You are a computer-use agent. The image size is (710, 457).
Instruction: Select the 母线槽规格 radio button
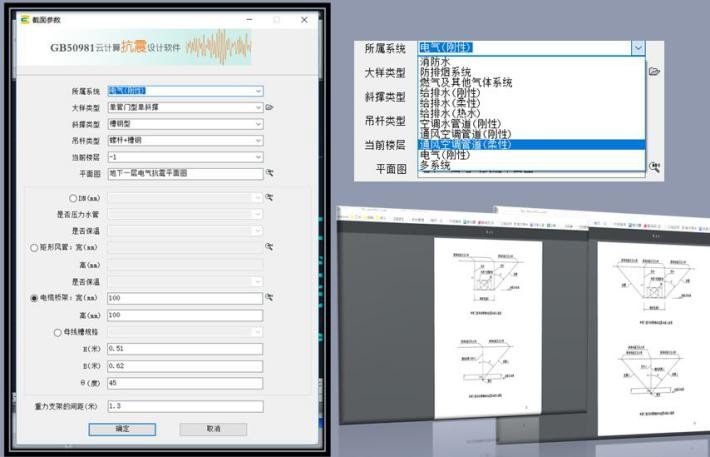point(58,332)
